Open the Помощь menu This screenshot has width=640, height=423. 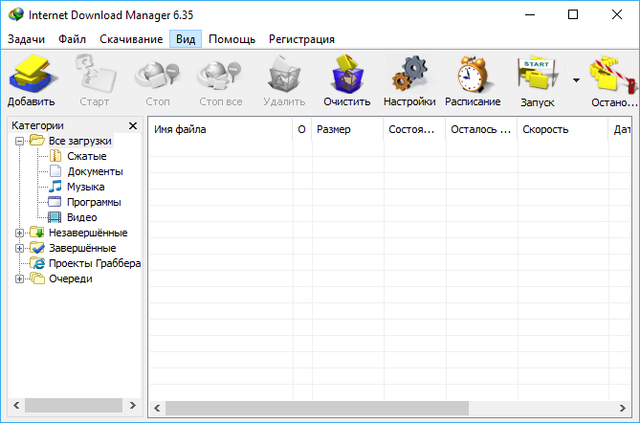[232, 39]
